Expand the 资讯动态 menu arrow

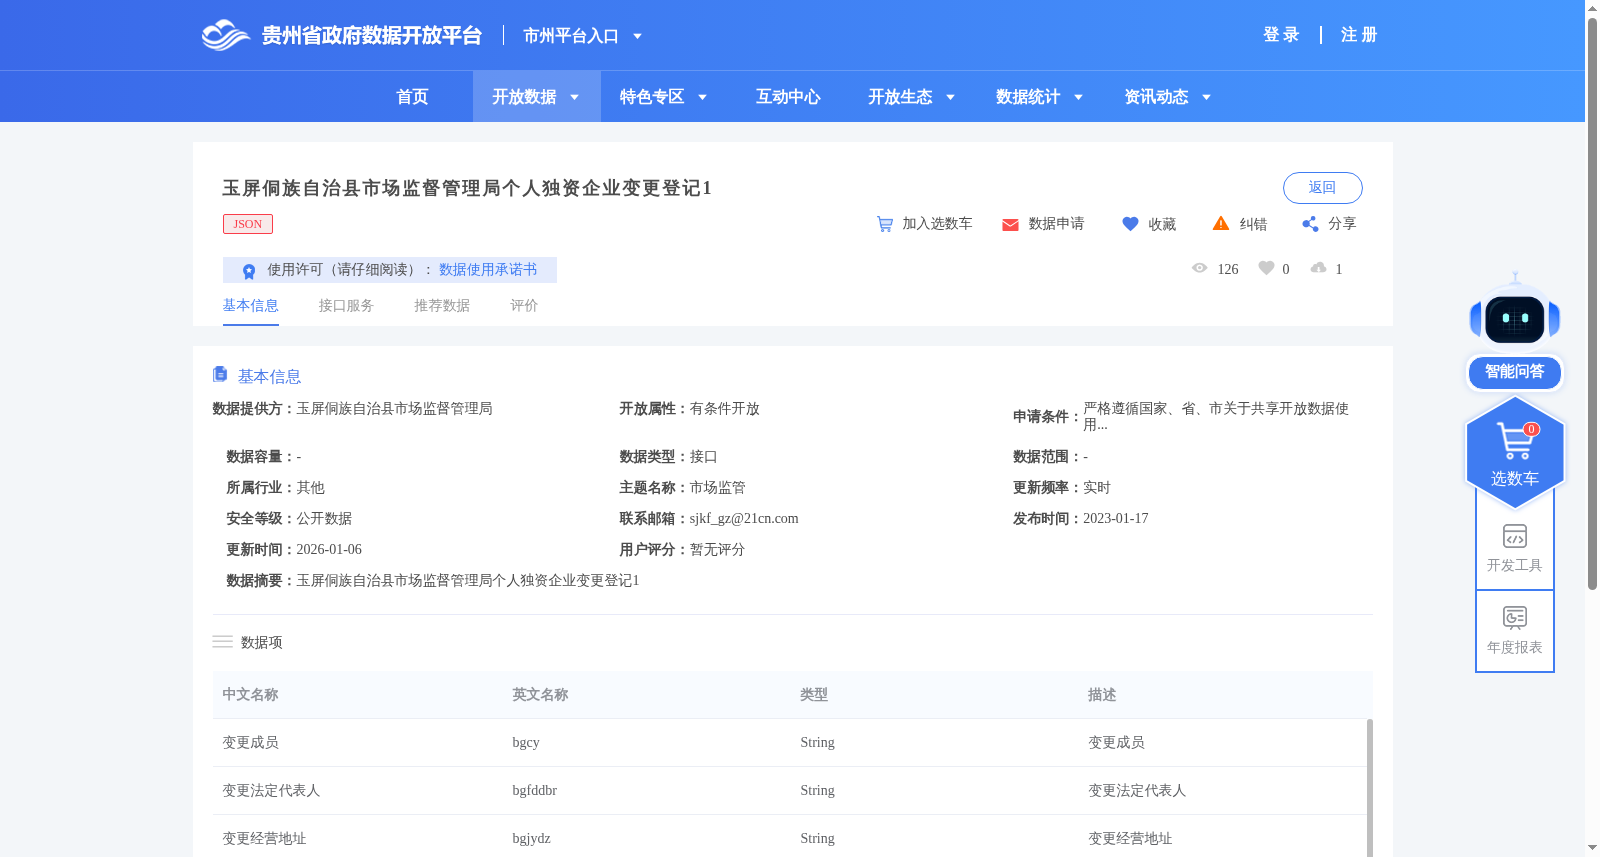coord(1206,97)
